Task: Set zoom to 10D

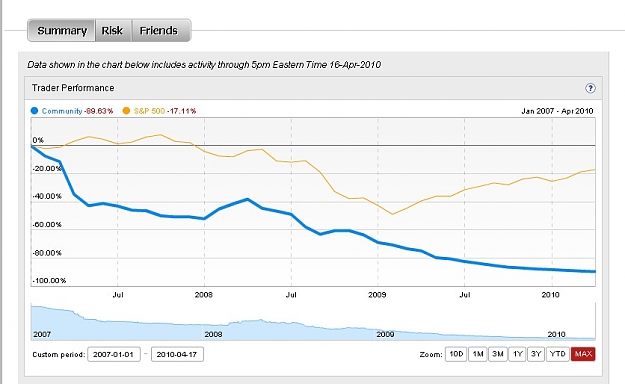Action: coord(456,354)
